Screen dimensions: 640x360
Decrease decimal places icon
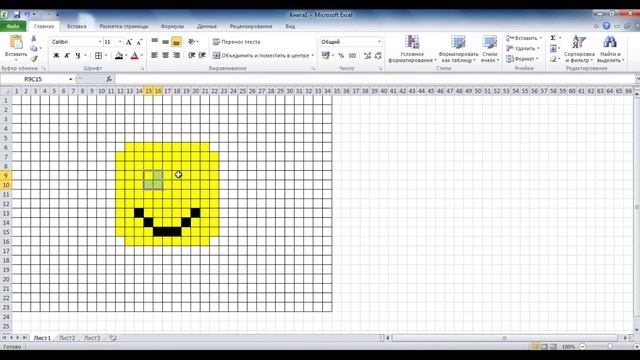pos(378,55)
